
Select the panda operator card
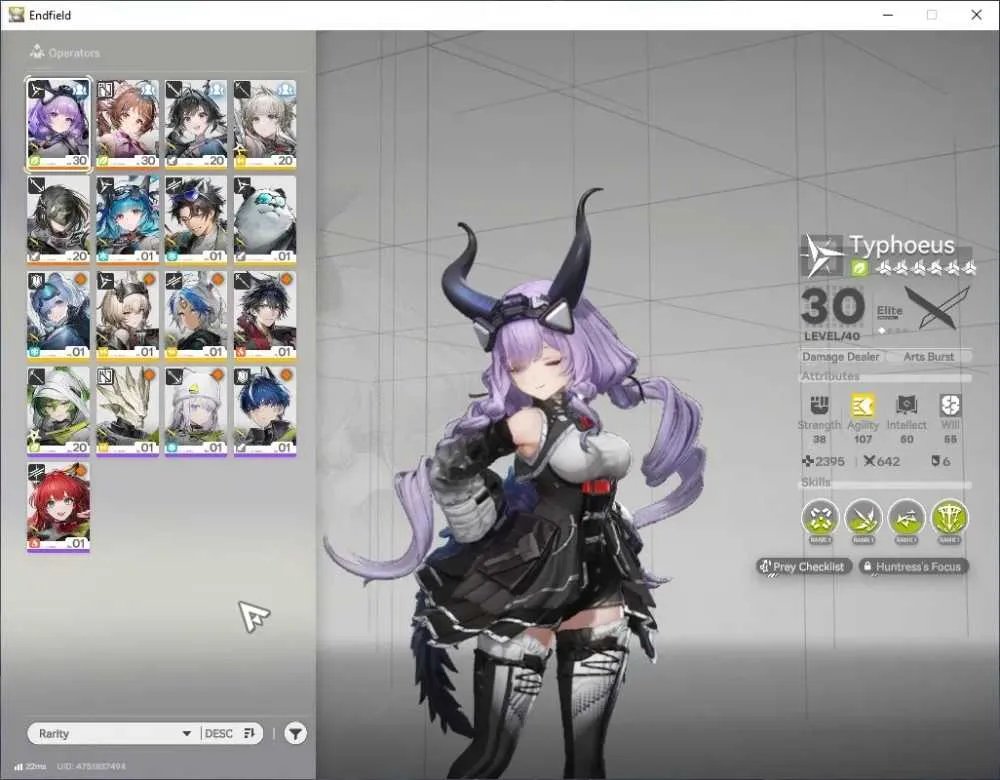(x=265, y=220)
